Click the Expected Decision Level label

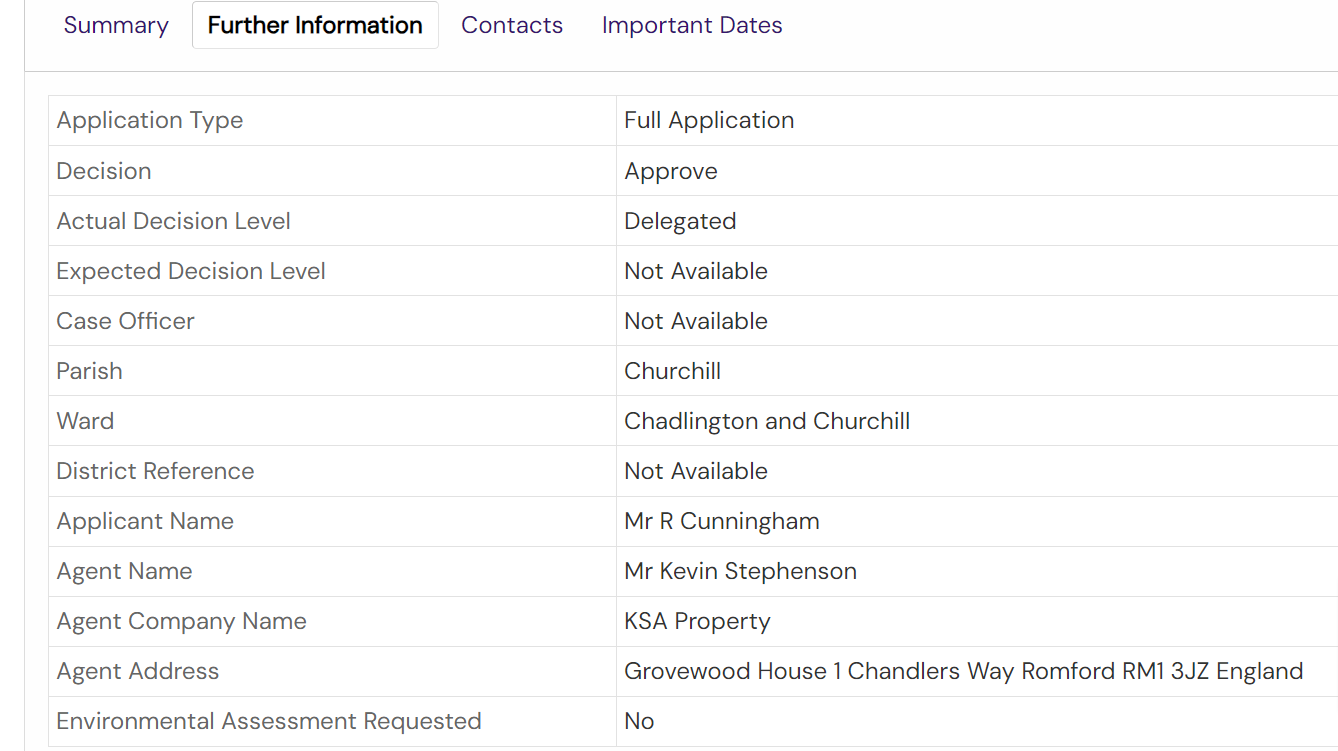(x=191, y=271)
